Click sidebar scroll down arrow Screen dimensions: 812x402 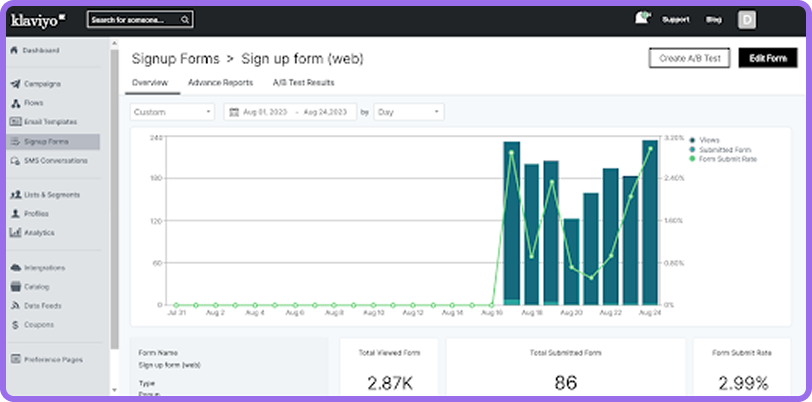click(x=114, y=390)
